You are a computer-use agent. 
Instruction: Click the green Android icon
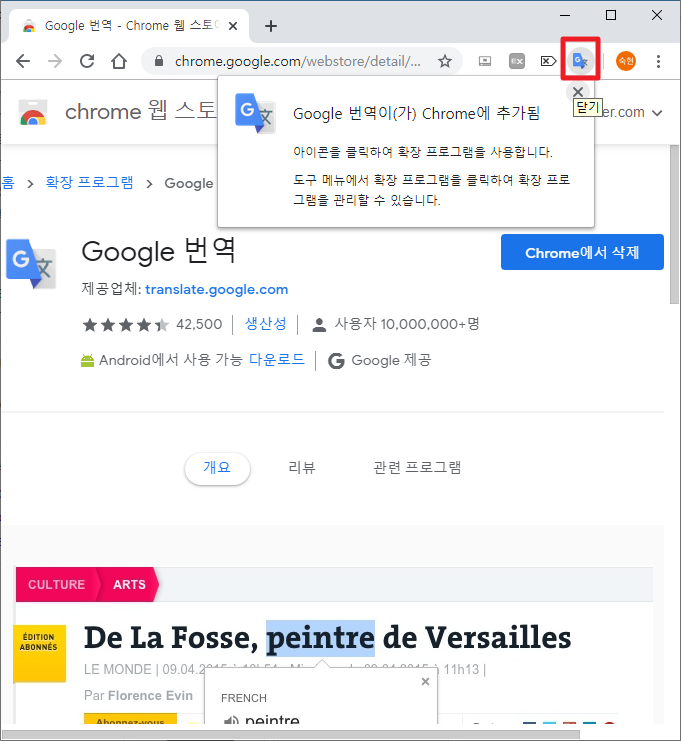pos(87,361)
